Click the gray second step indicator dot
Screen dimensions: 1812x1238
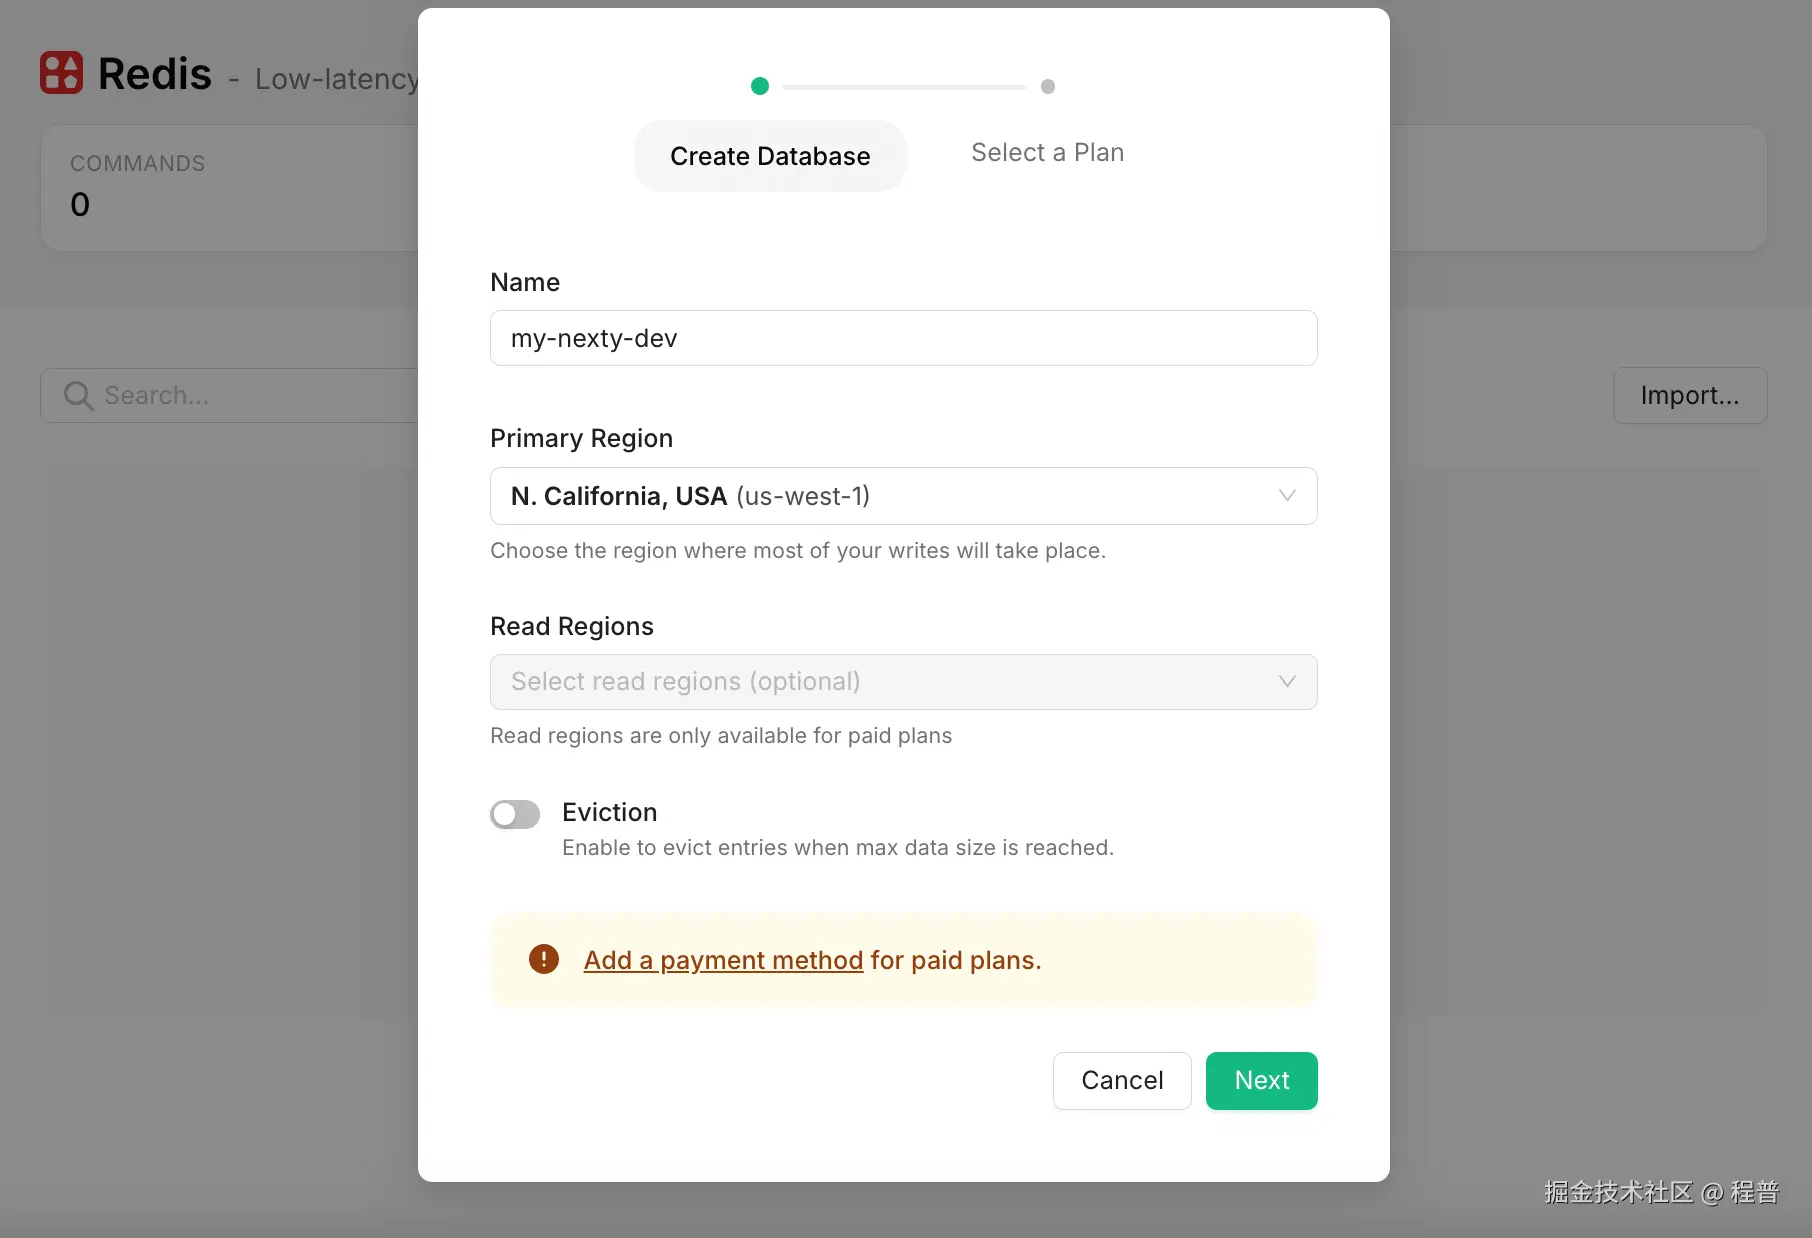[x=1047, y=86]
